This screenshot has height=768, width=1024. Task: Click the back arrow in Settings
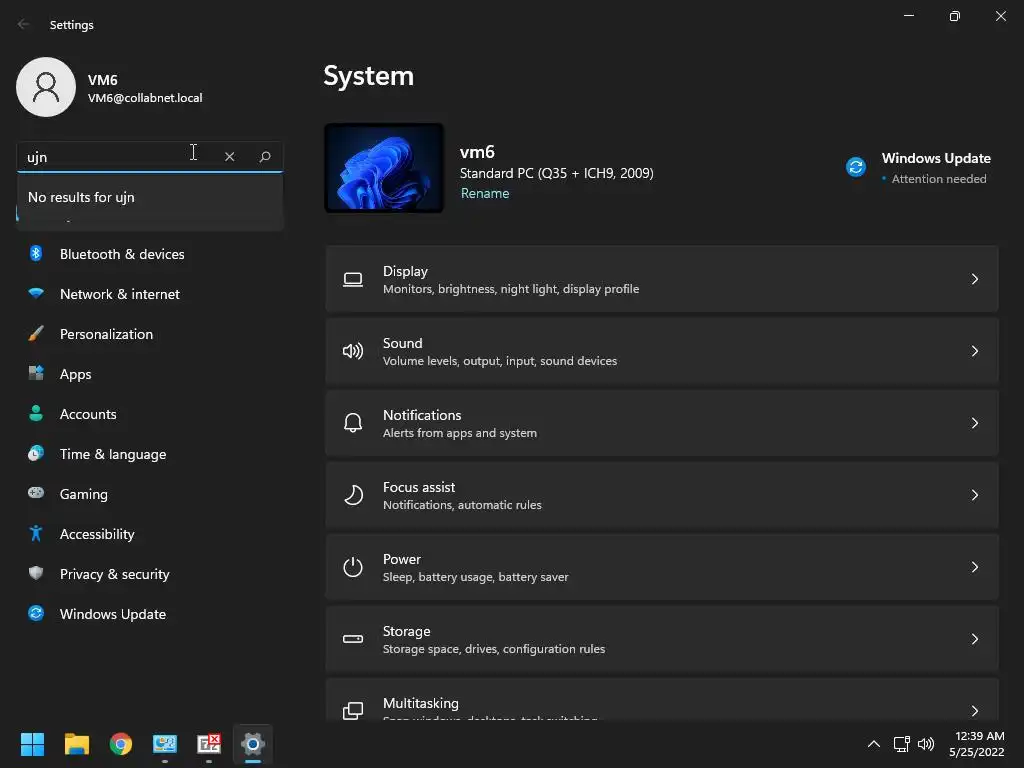24,24
